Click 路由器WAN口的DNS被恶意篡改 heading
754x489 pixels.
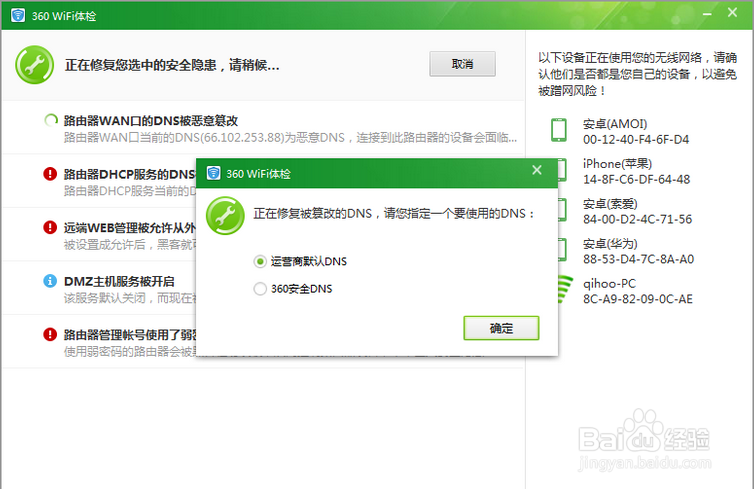click(151, 121)
